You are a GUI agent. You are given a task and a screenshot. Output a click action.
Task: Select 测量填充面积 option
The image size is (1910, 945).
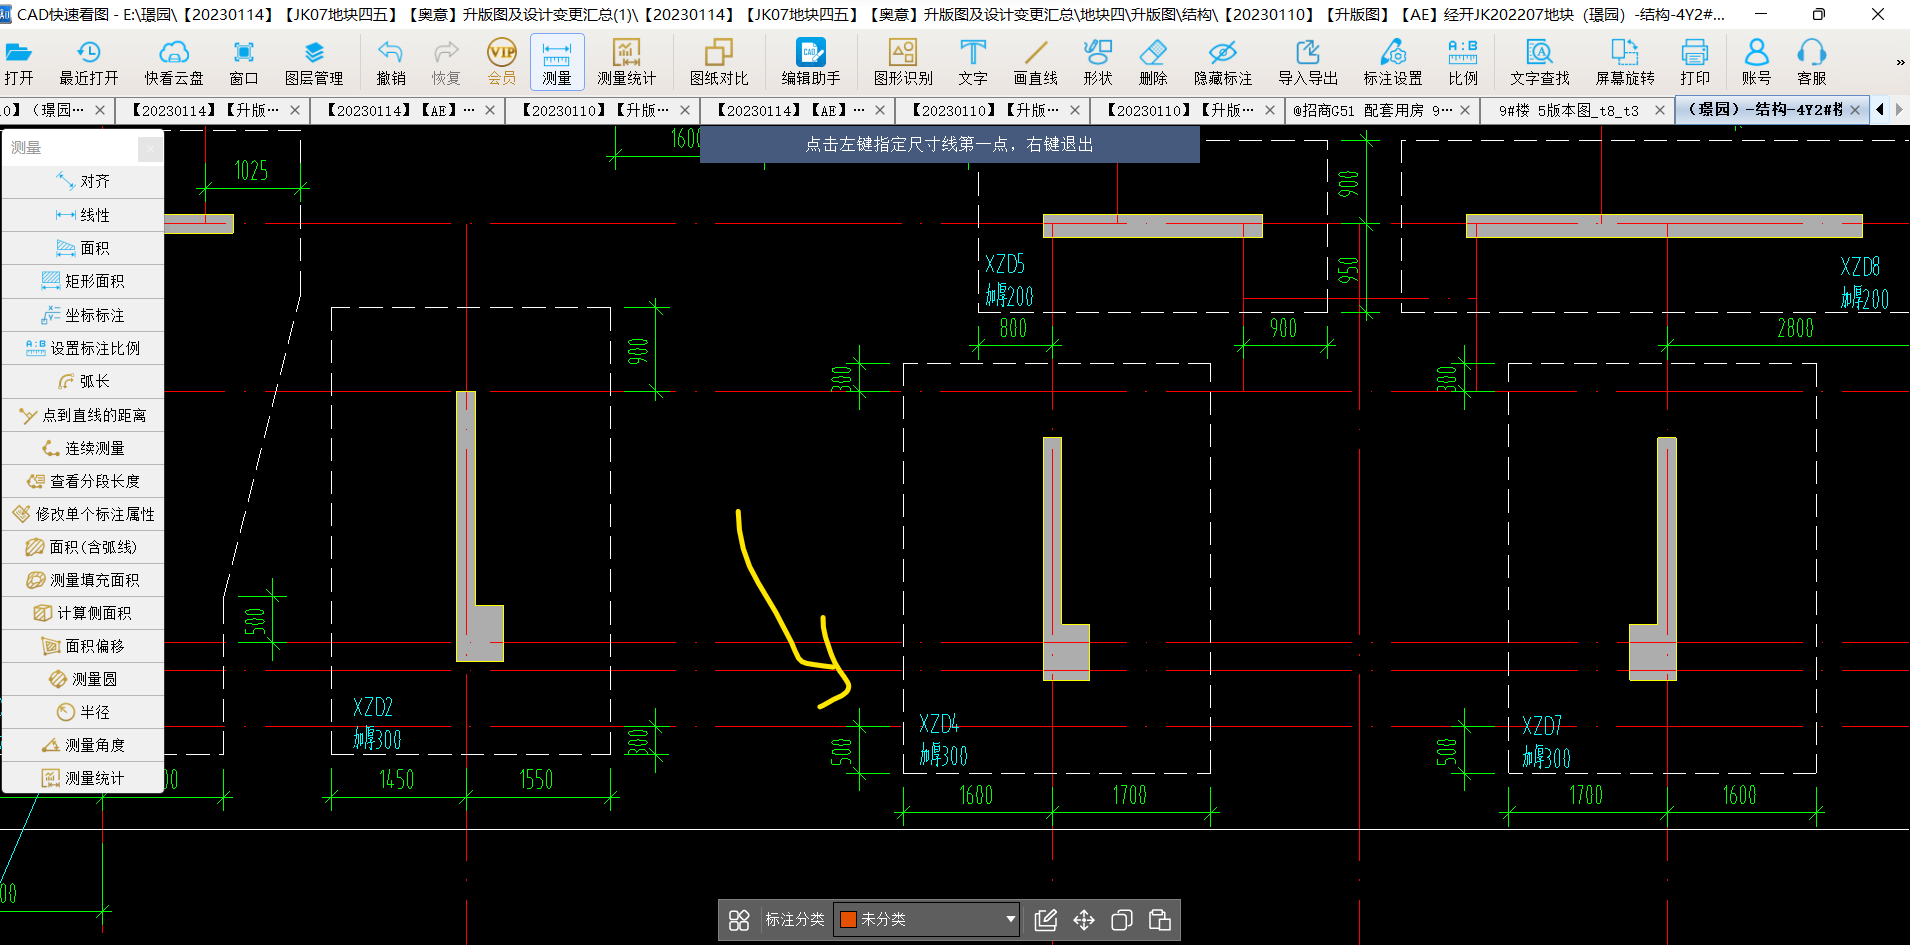click(83, 580)
